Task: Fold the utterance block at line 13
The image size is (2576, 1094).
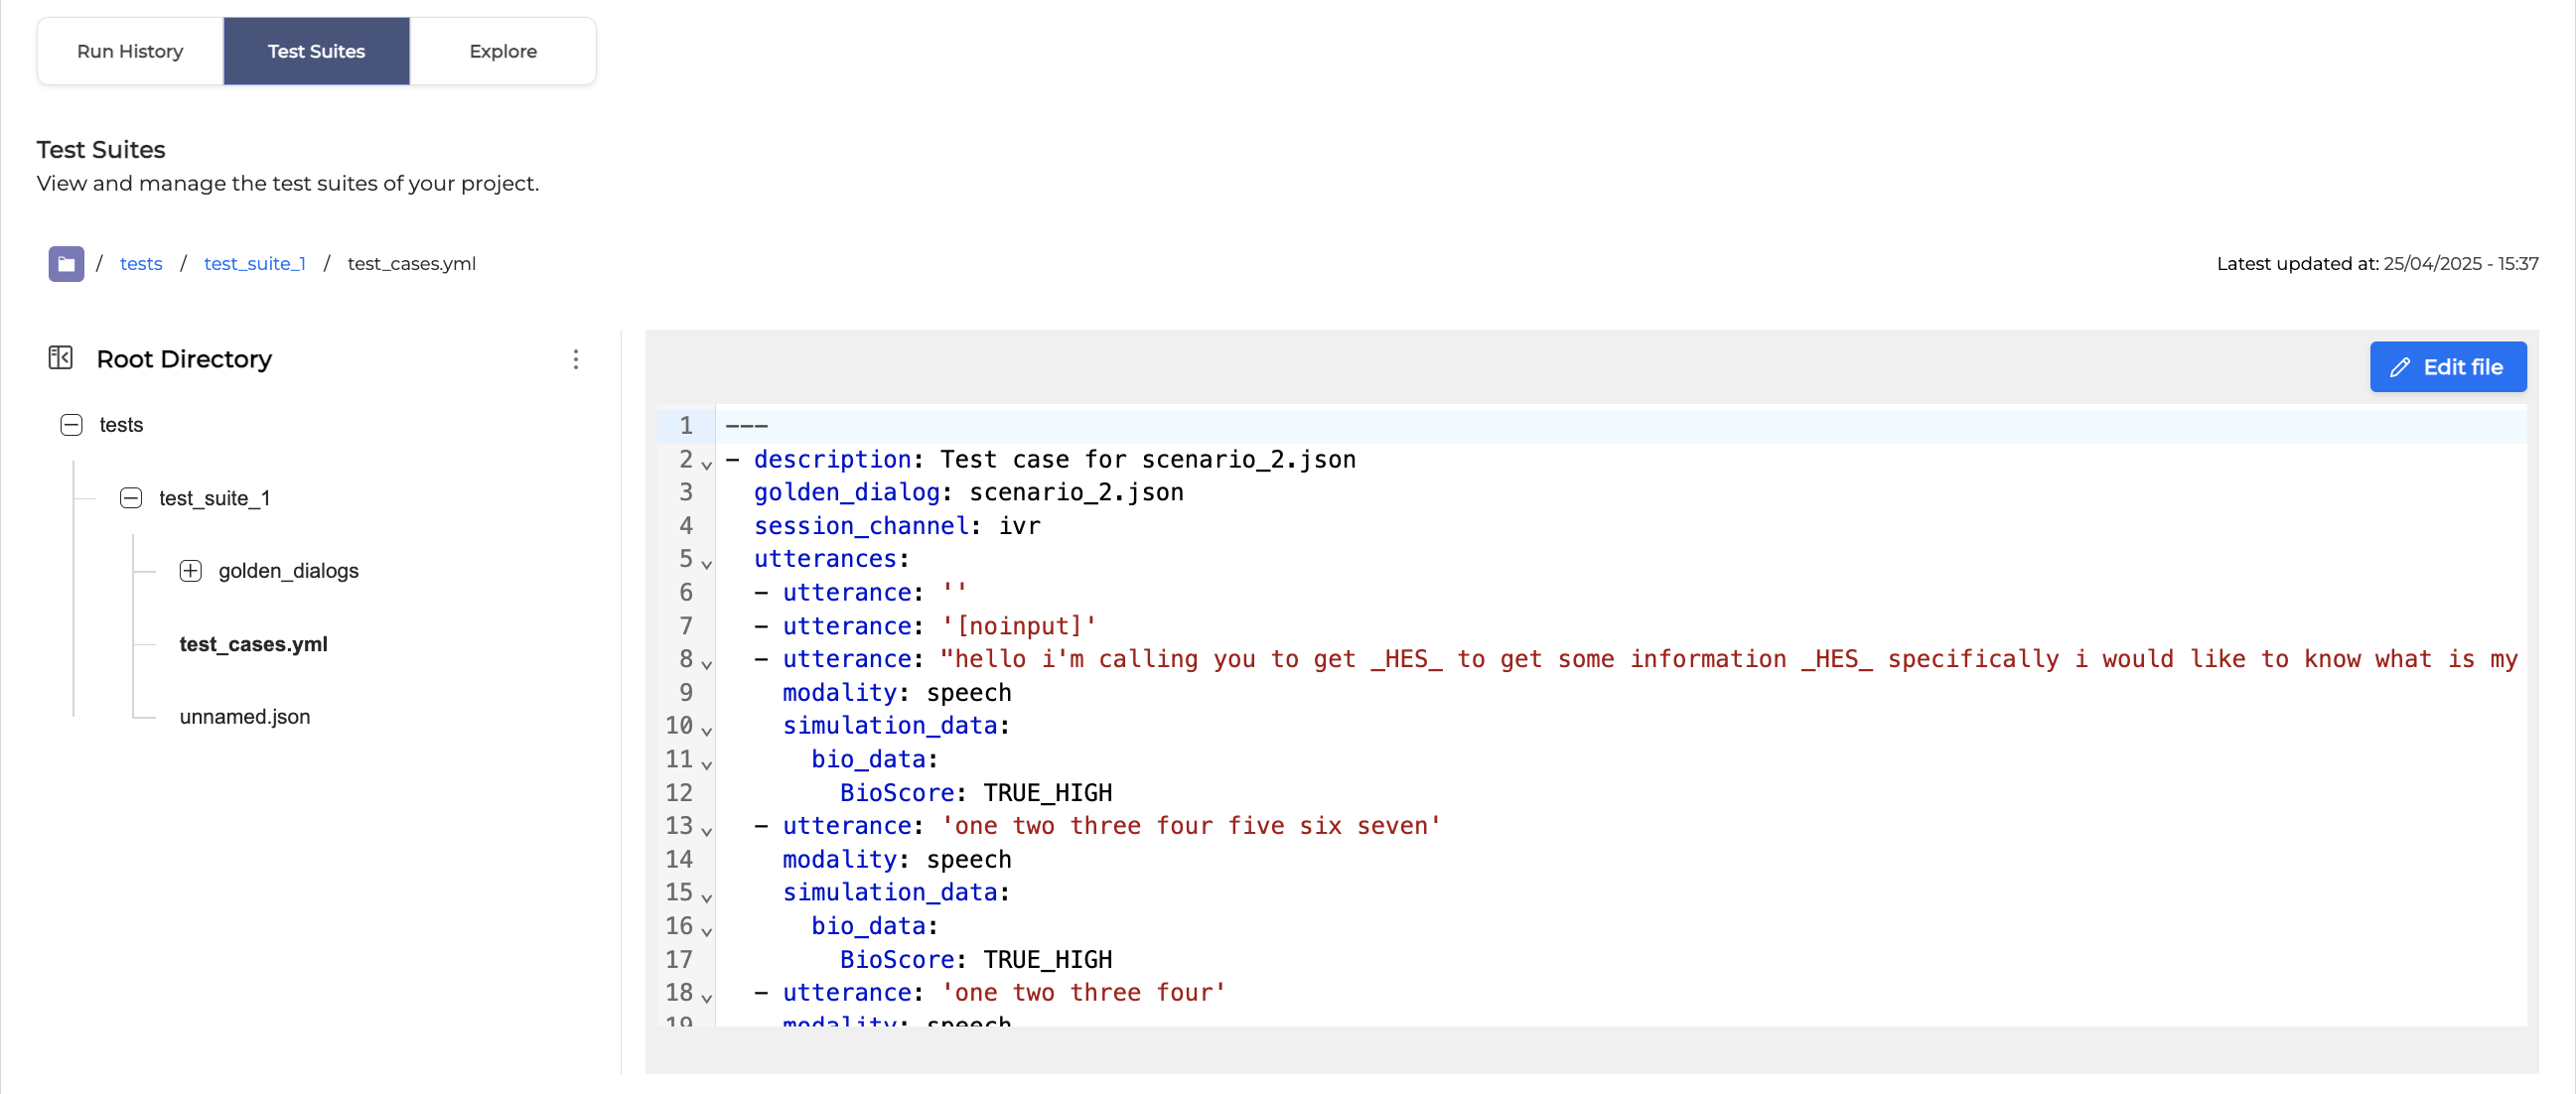Action: [x=706, y=831]
